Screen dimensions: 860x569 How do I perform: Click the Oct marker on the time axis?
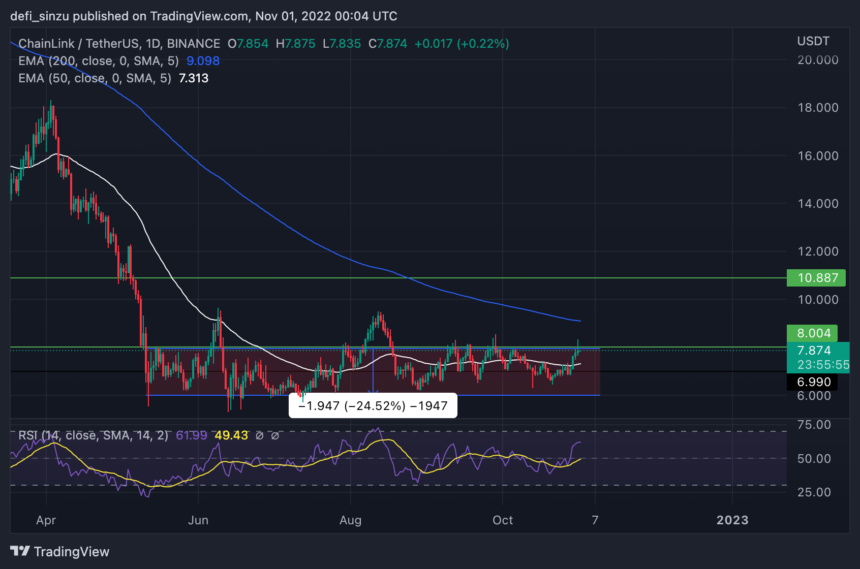(x=501, y=519)
